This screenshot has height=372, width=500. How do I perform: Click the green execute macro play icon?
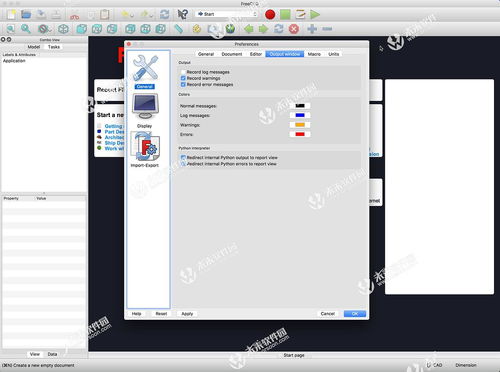click(315, 14)
